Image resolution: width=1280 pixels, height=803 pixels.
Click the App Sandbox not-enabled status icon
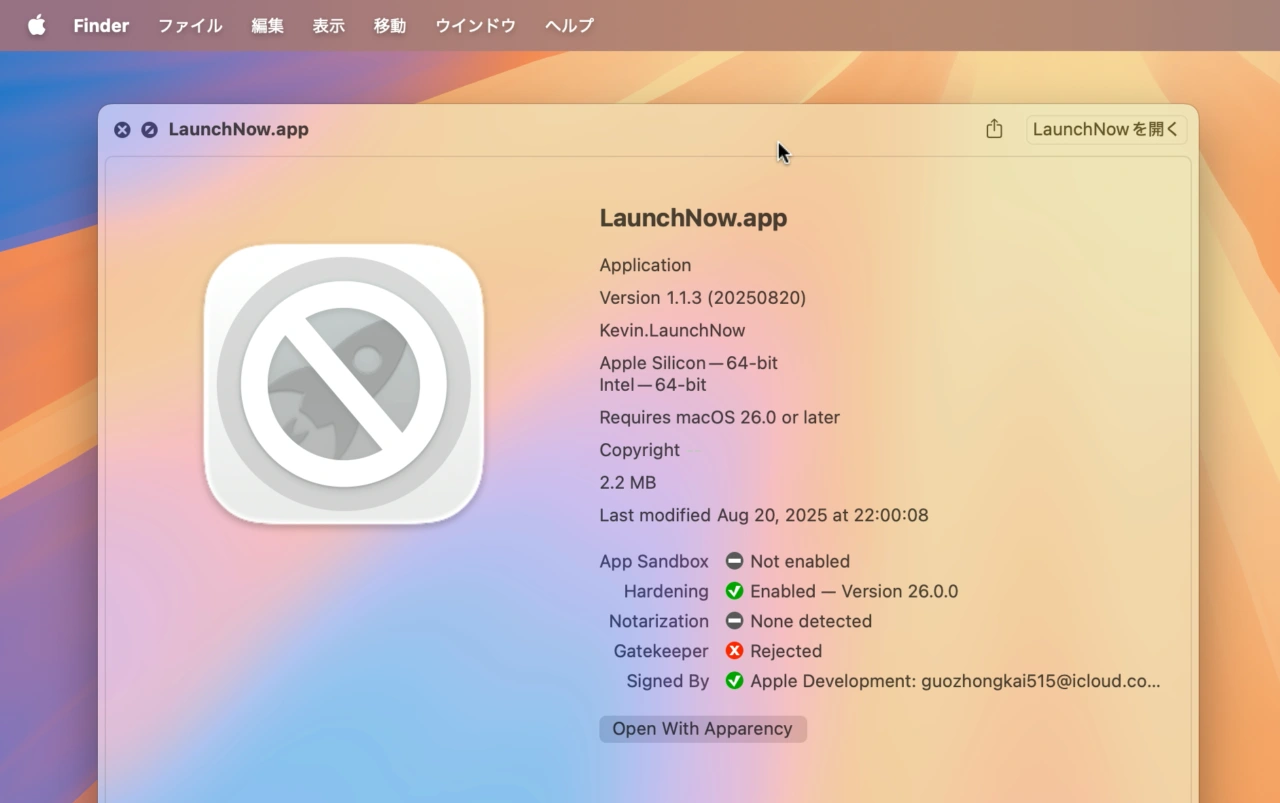click(735, 561)
